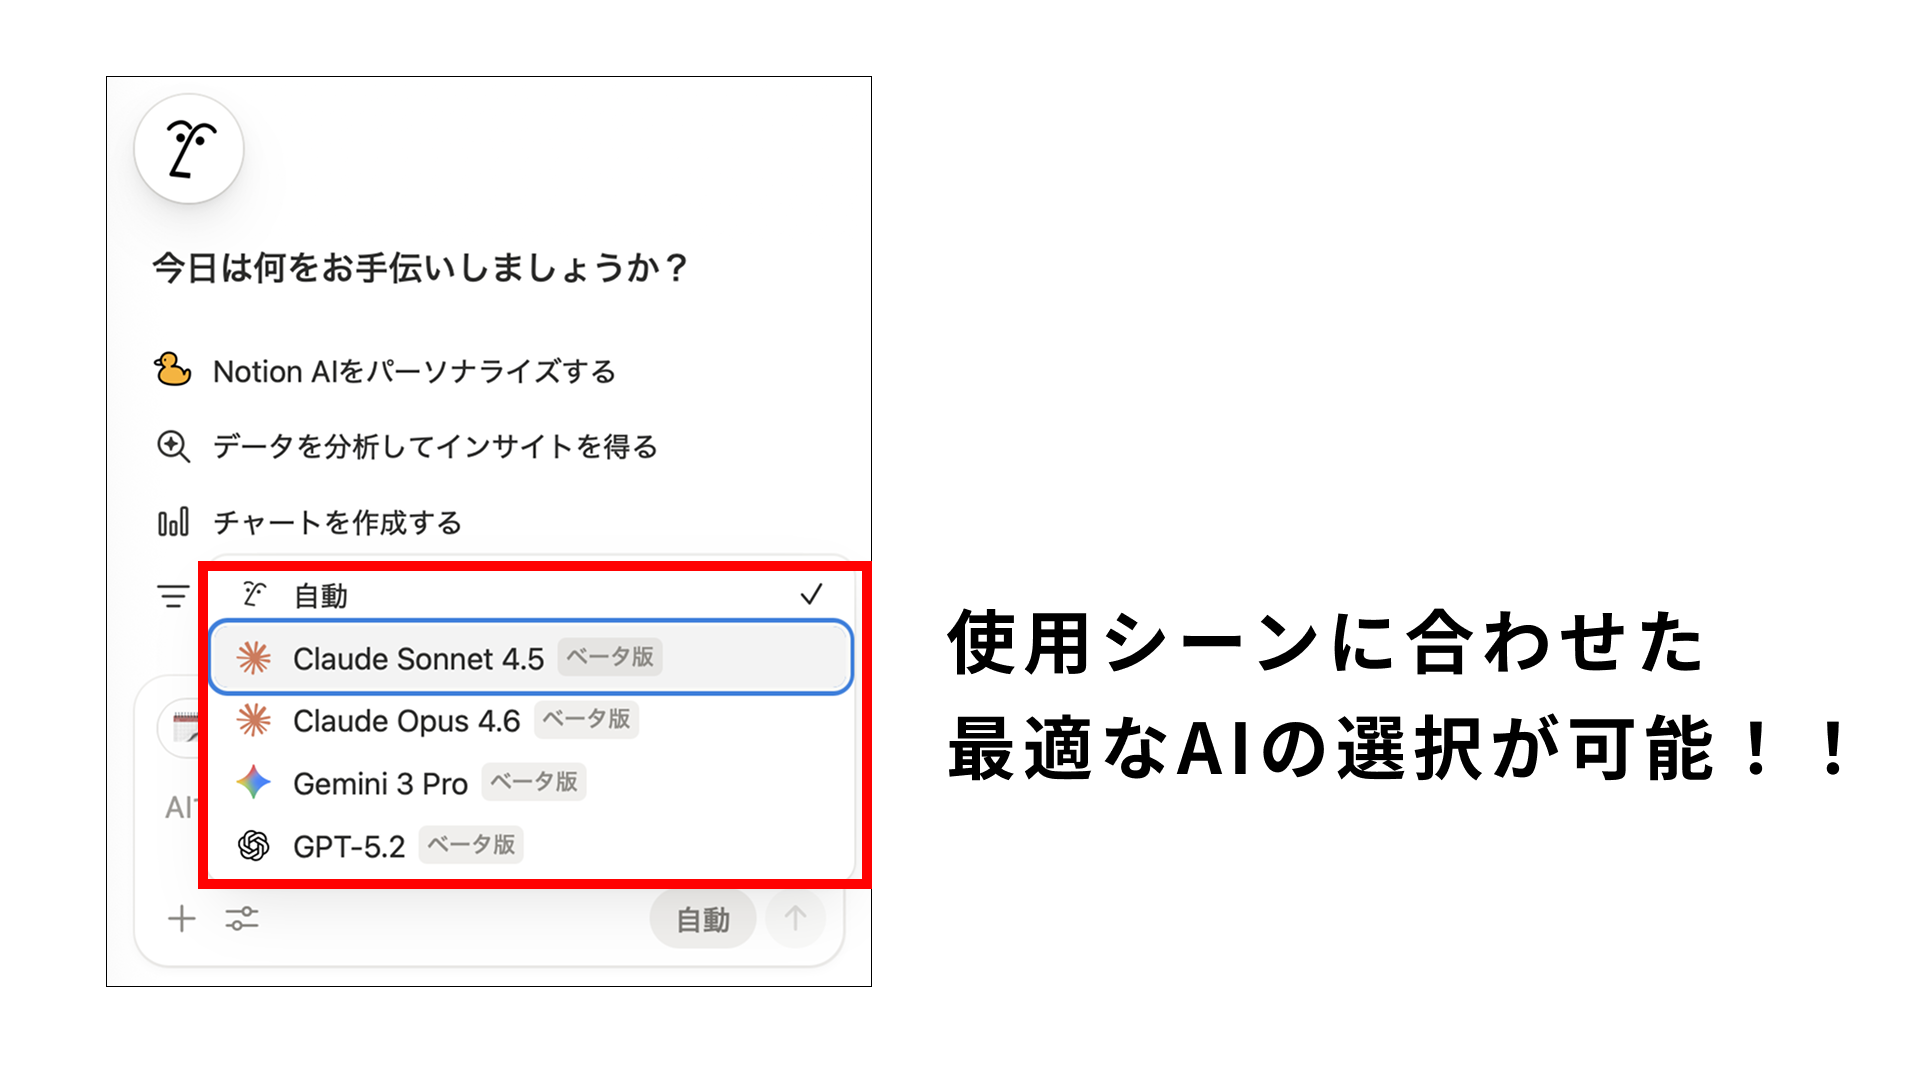Image resolution: width=1915 pixels, height=1091 pixels.
Task: Open the sliders settings icon
Action: click(242, 919)
